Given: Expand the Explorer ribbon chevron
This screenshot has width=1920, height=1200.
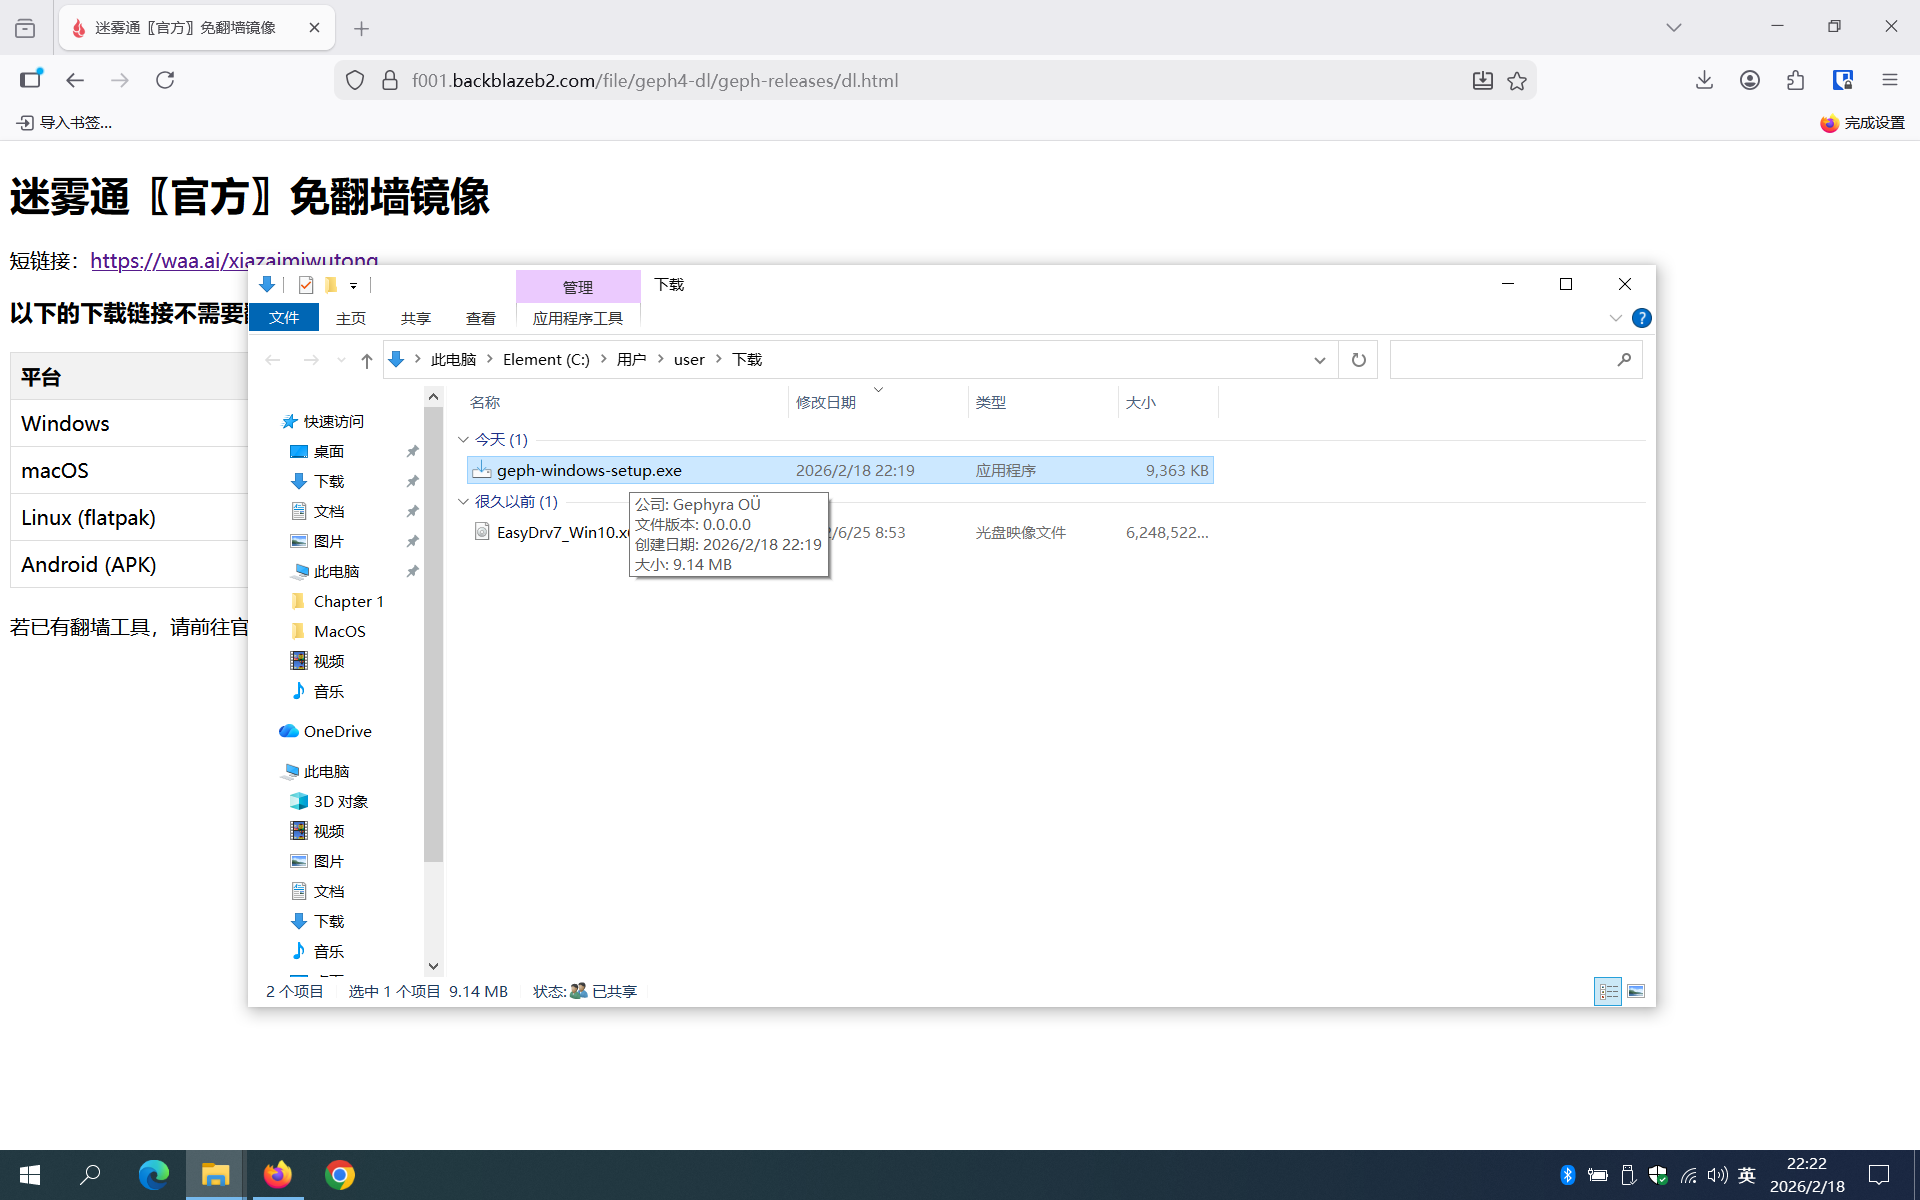Looking at the screenshot, I should (1615, 318).
